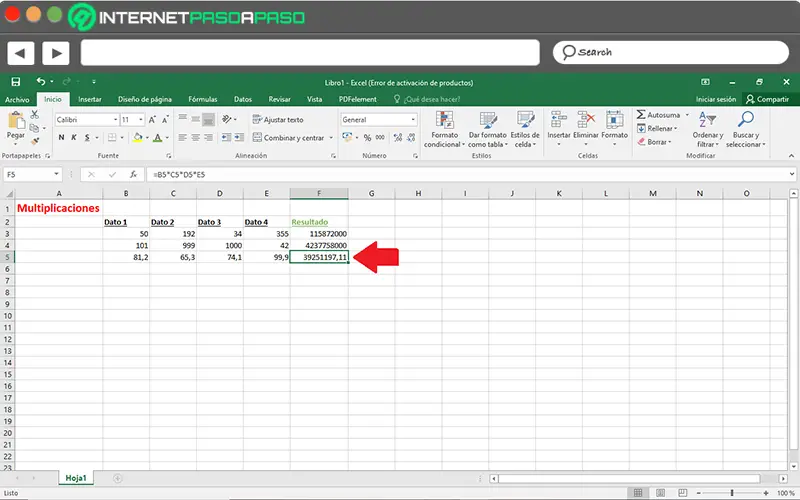
Task: Increase font size with the large A icon
Action: coord(152,120)
